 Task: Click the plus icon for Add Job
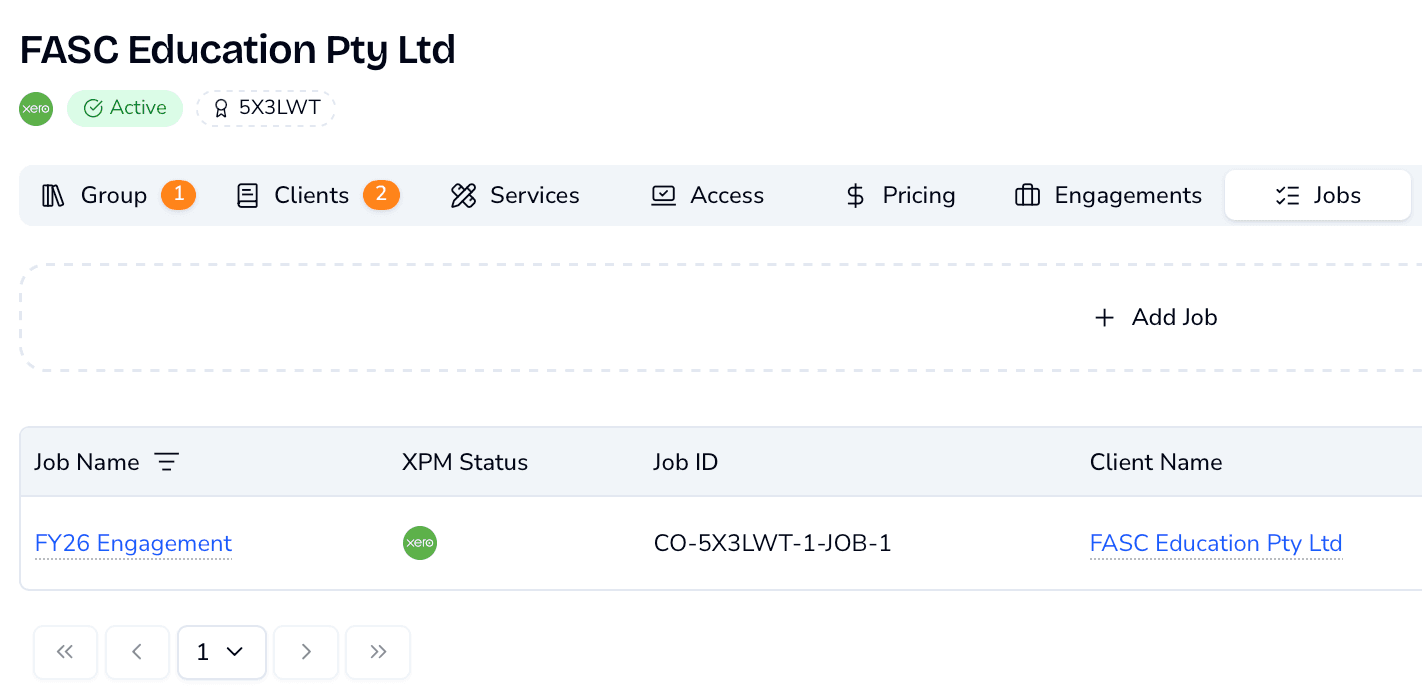1104,318
